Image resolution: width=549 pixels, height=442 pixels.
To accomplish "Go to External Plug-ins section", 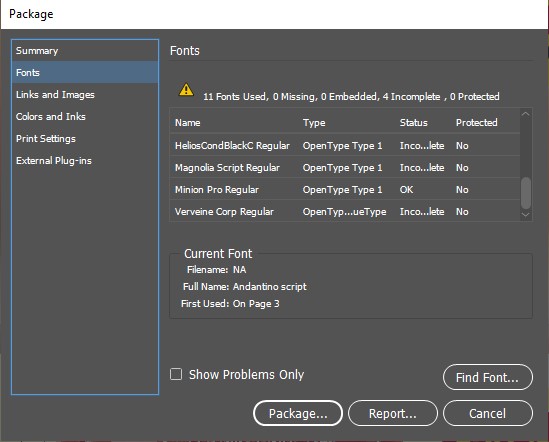I will [85, 161].
